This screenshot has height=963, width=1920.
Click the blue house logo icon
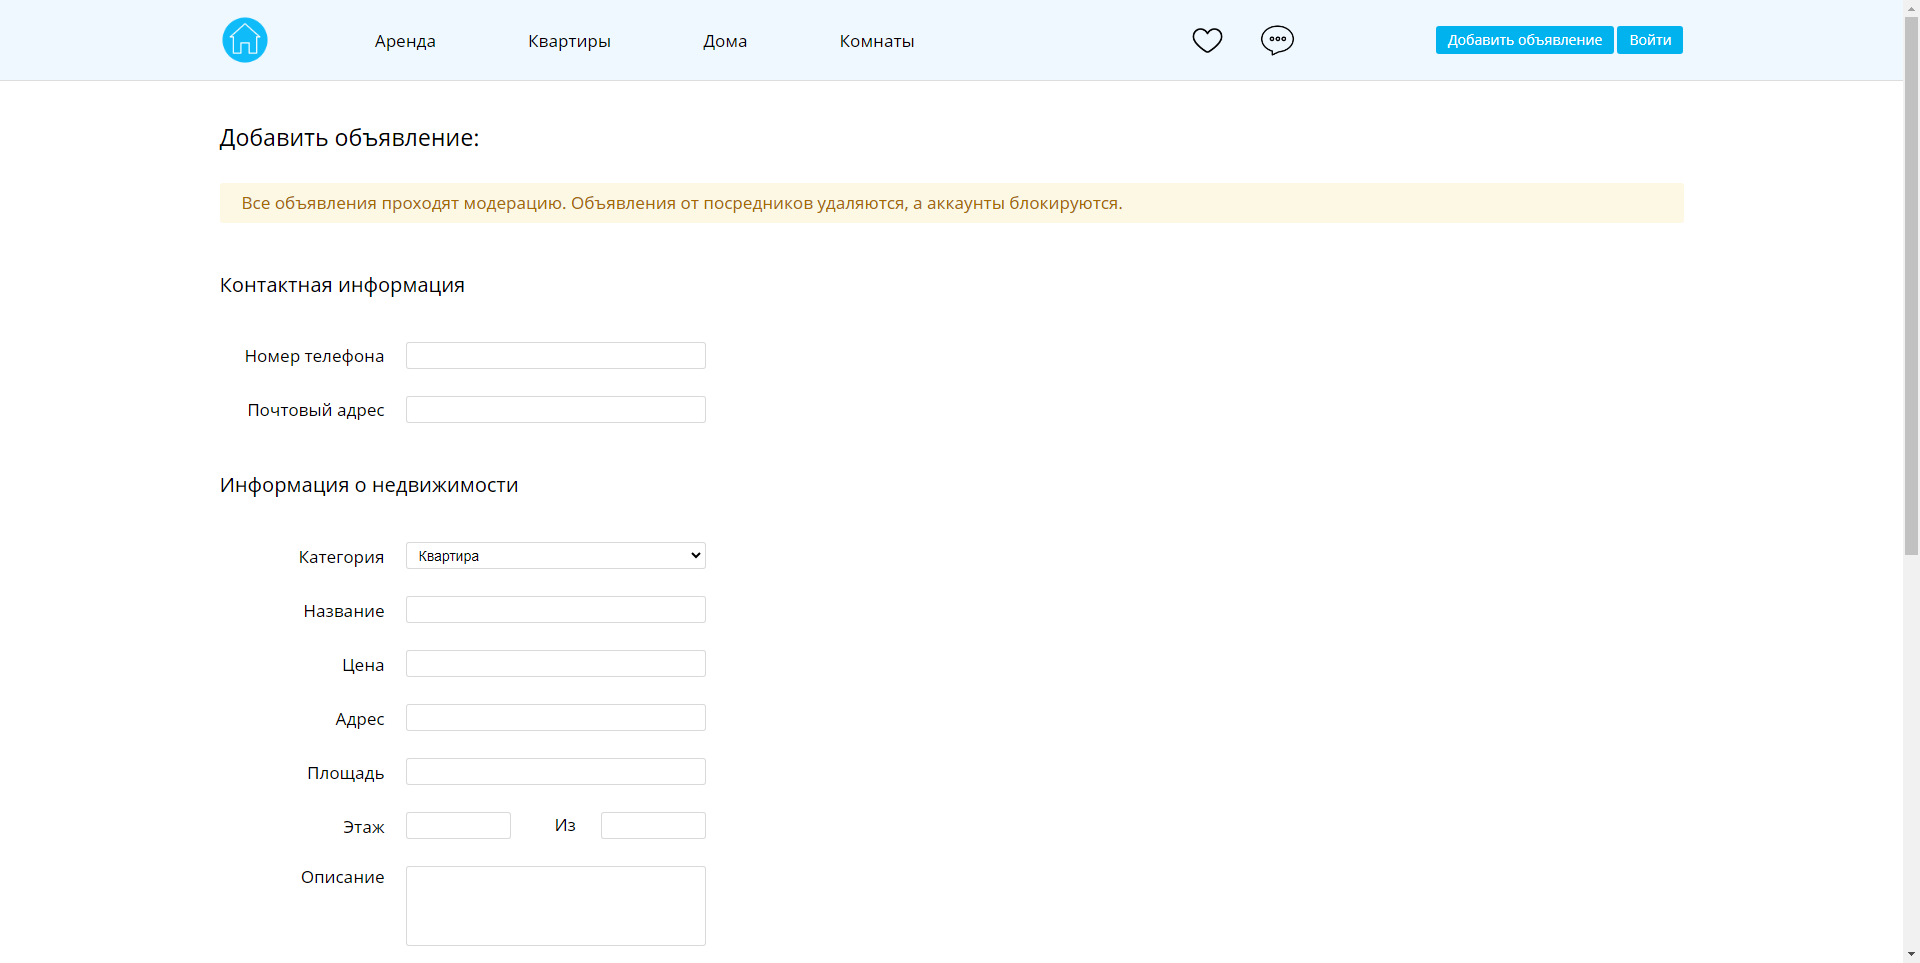point(245,40)
